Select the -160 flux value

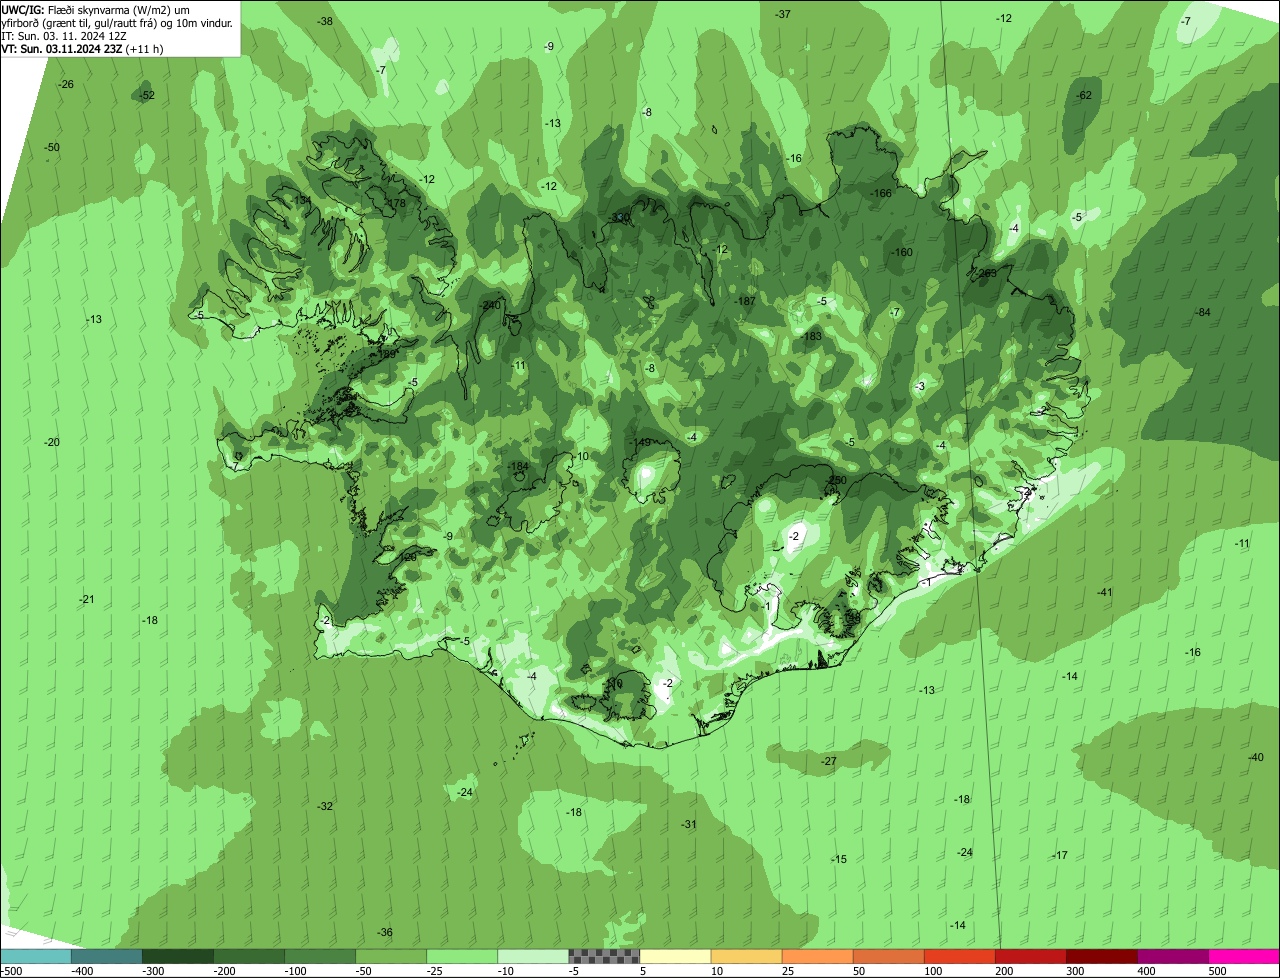click(x=902, y=252)
